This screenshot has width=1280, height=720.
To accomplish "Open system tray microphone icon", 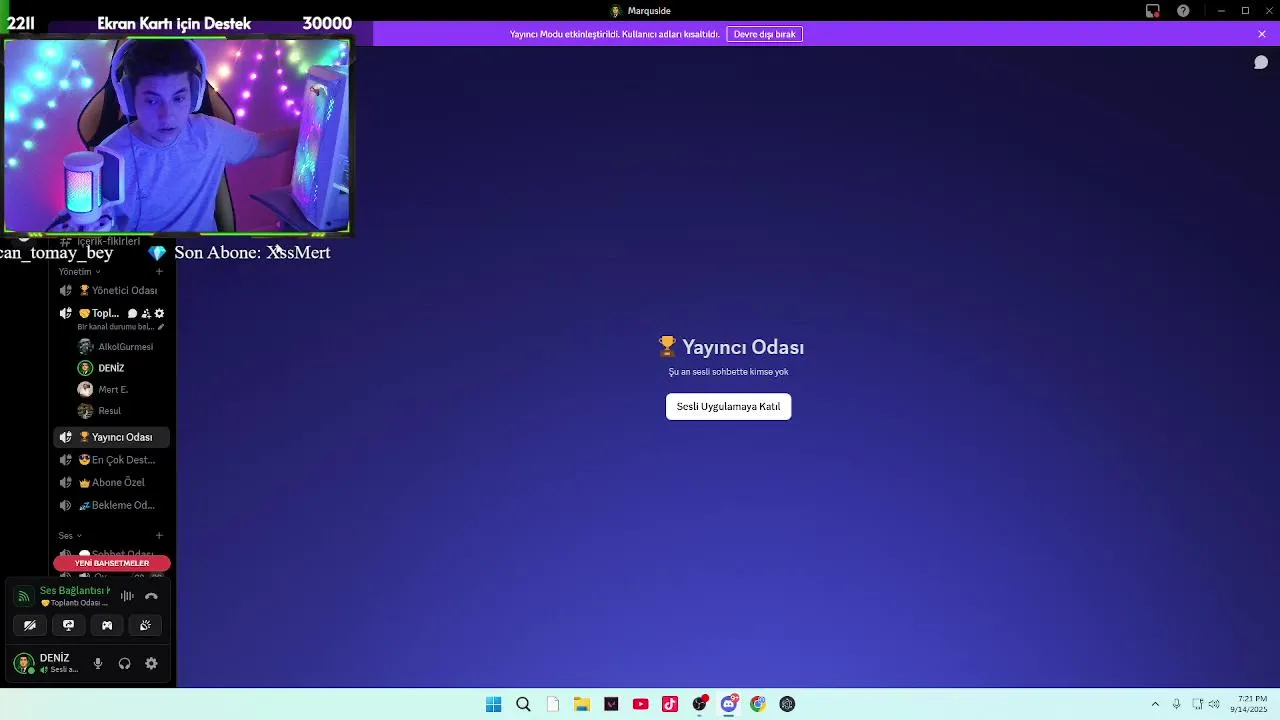I will (1176, 704).
